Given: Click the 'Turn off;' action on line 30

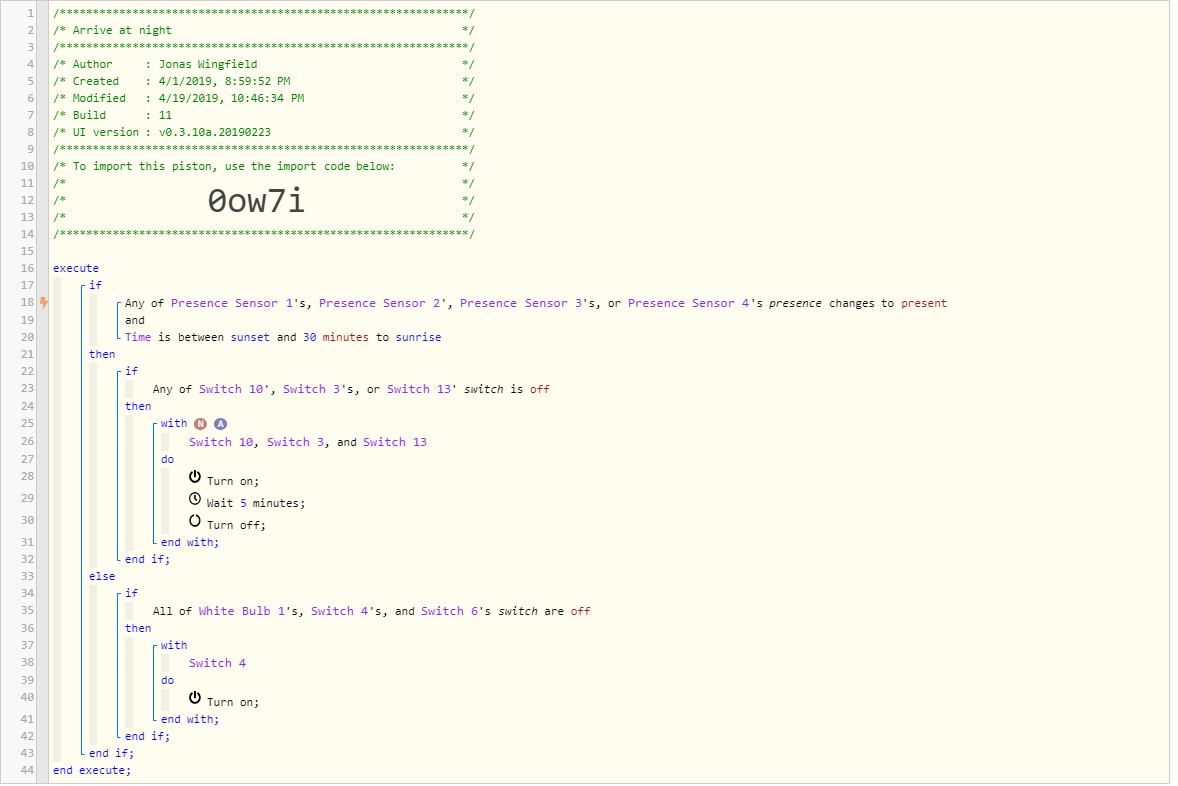Looking at the screenshot, I should click(x=236, y=525).
